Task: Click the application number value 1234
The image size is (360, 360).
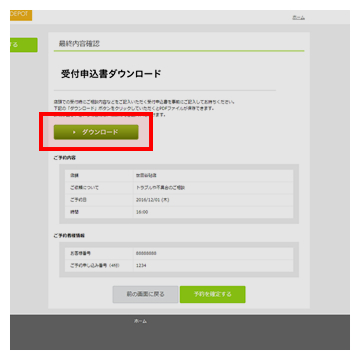Action: point(141,266)
